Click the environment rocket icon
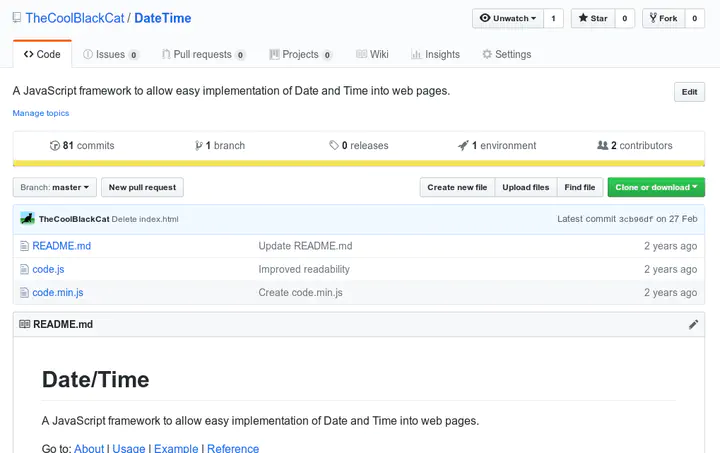Screen dimensions: 720x453 coord(463,146)
